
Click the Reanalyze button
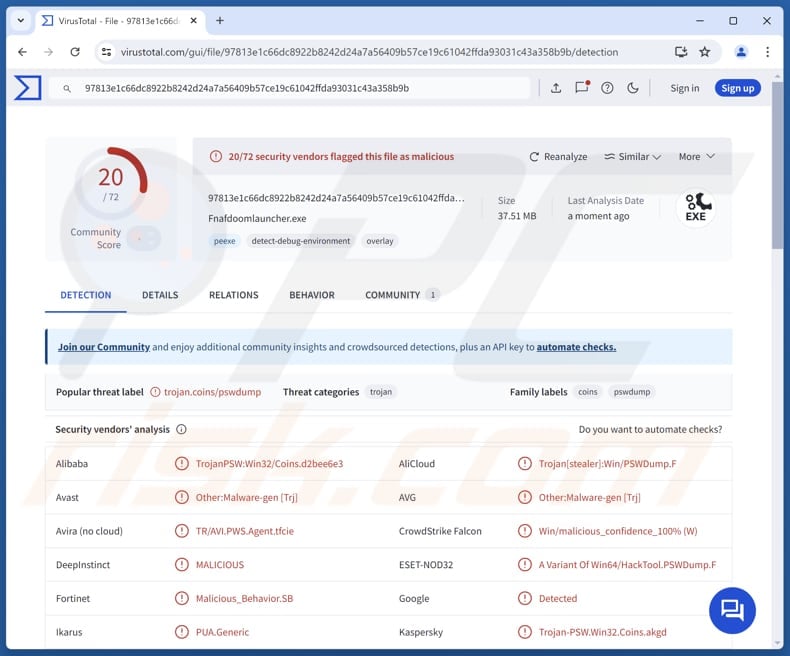(x=558, y=157)
